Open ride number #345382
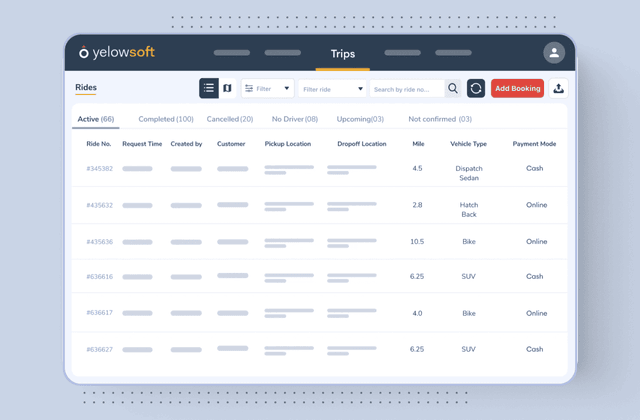This screenshot has height=420, width=640. click(99, 169)
